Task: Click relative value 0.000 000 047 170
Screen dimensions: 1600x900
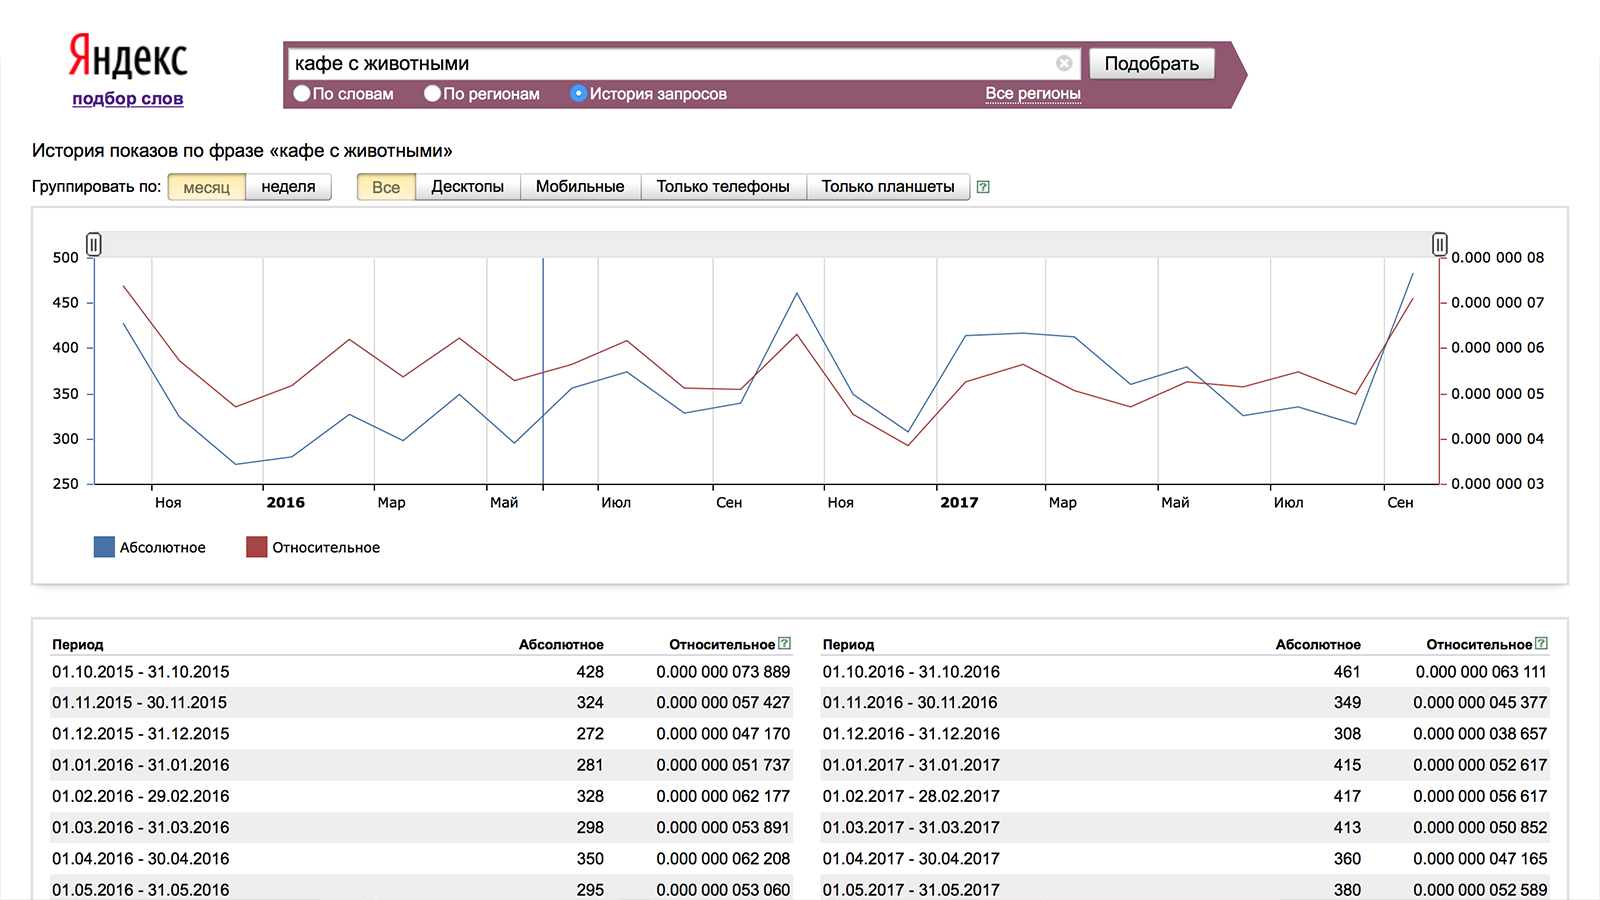Action: (723, 734)
